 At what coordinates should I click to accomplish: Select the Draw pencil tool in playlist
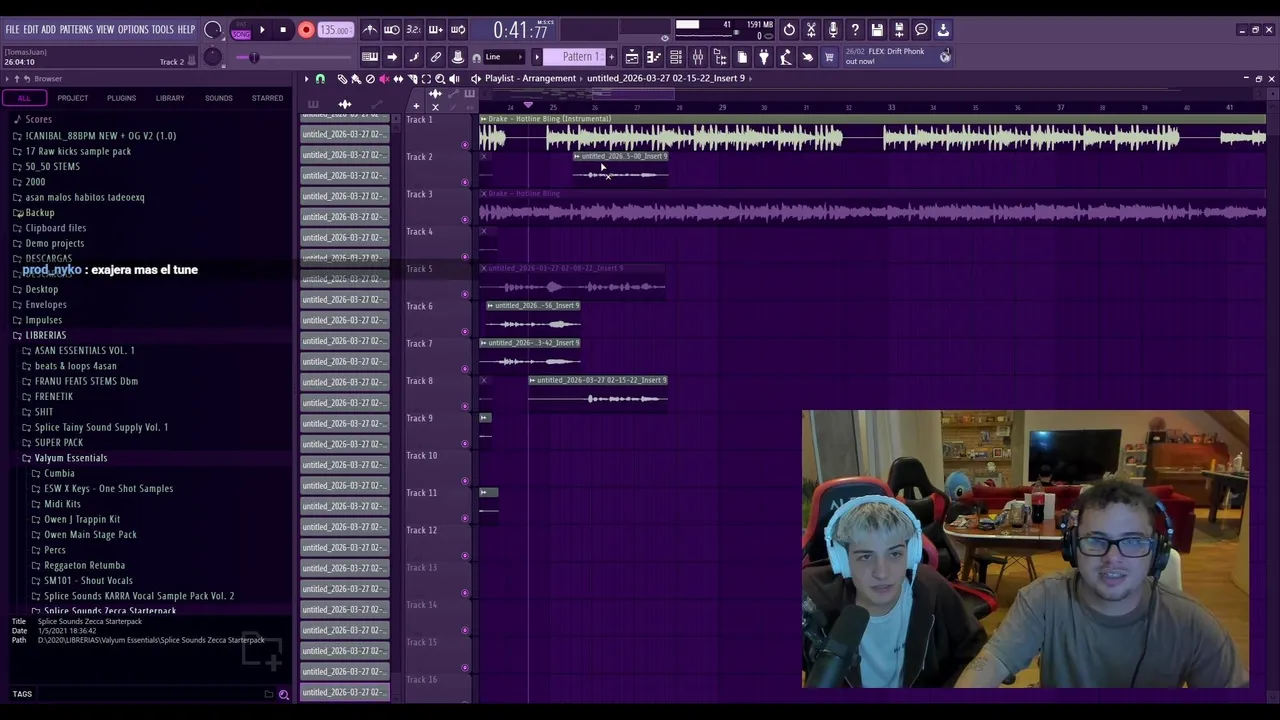pos(342,78)
